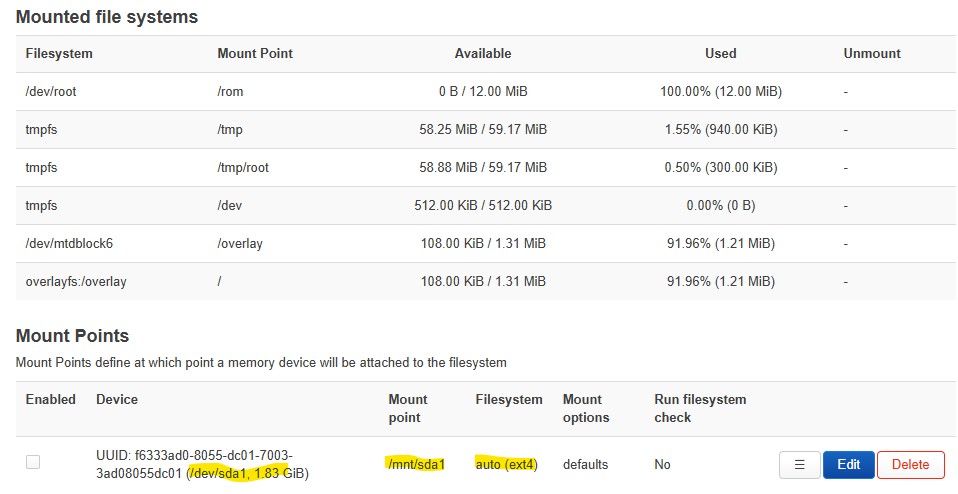Click the Used column header

coord(720,53)
